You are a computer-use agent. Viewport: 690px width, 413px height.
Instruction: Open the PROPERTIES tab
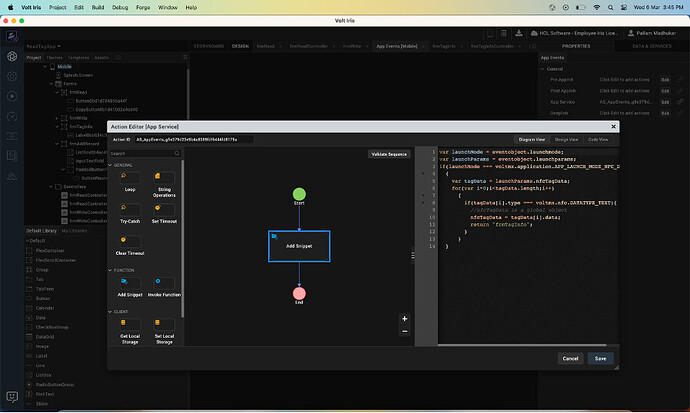pyautogui.click(x=576, y=46)
